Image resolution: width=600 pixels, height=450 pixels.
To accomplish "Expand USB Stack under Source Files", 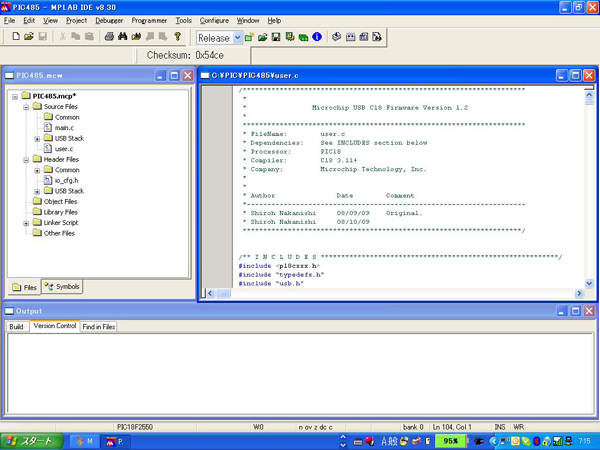I will 37,139.
